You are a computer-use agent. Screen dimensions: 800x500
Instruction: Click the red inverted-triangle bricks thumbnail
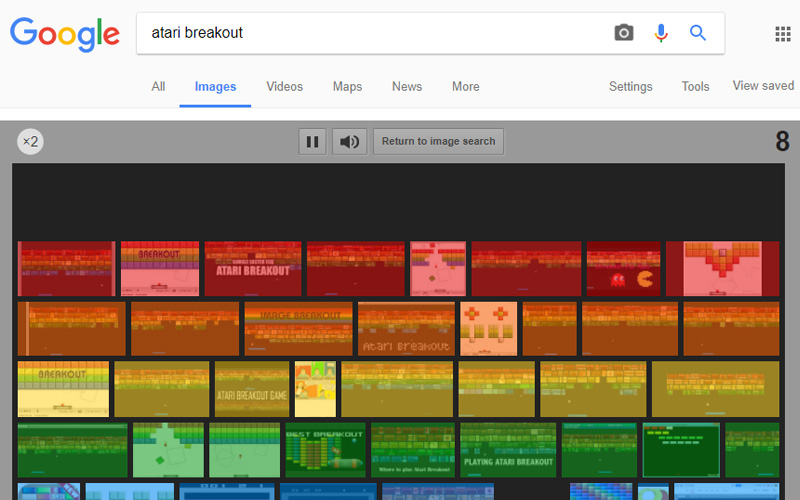tap(722, 268)
